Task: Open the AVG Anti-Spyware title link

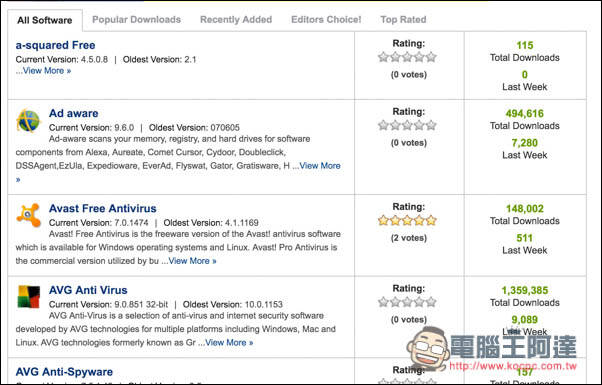Action: click(x=64, y=372)
